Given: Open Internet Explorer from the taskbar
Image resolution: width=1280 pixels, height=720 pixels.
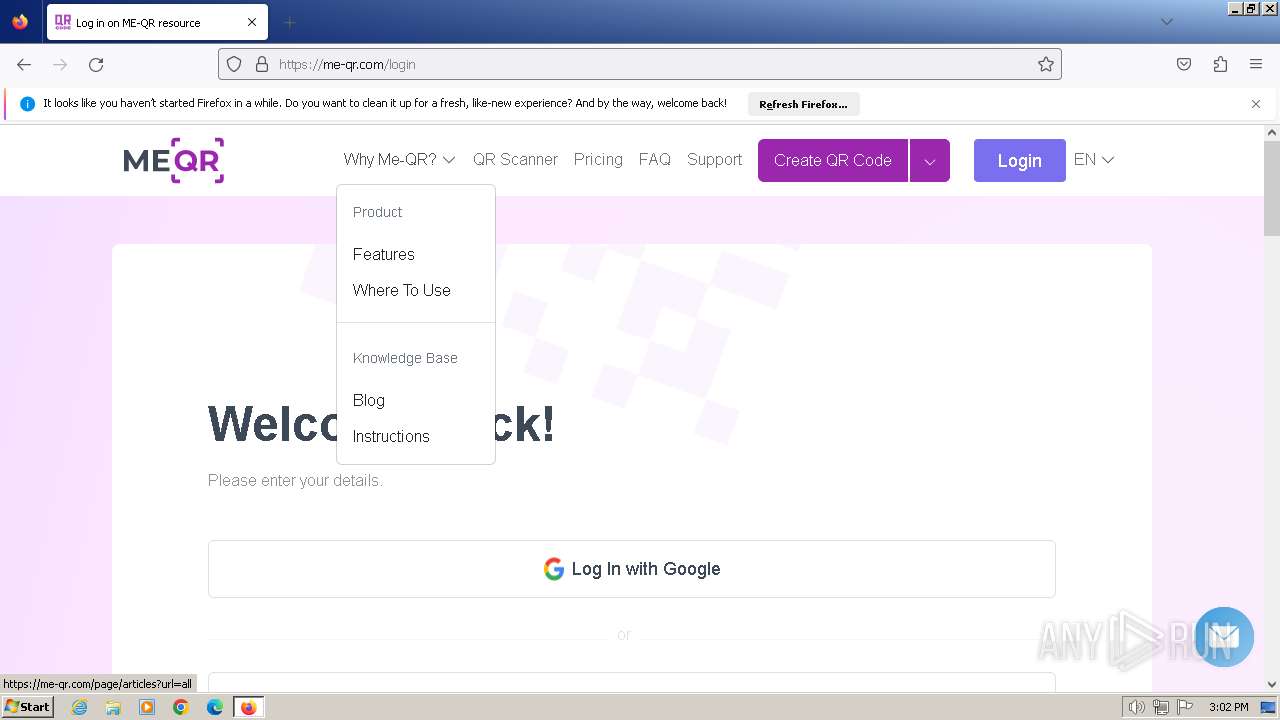Looking at the screenshot, I should point(80,707).
